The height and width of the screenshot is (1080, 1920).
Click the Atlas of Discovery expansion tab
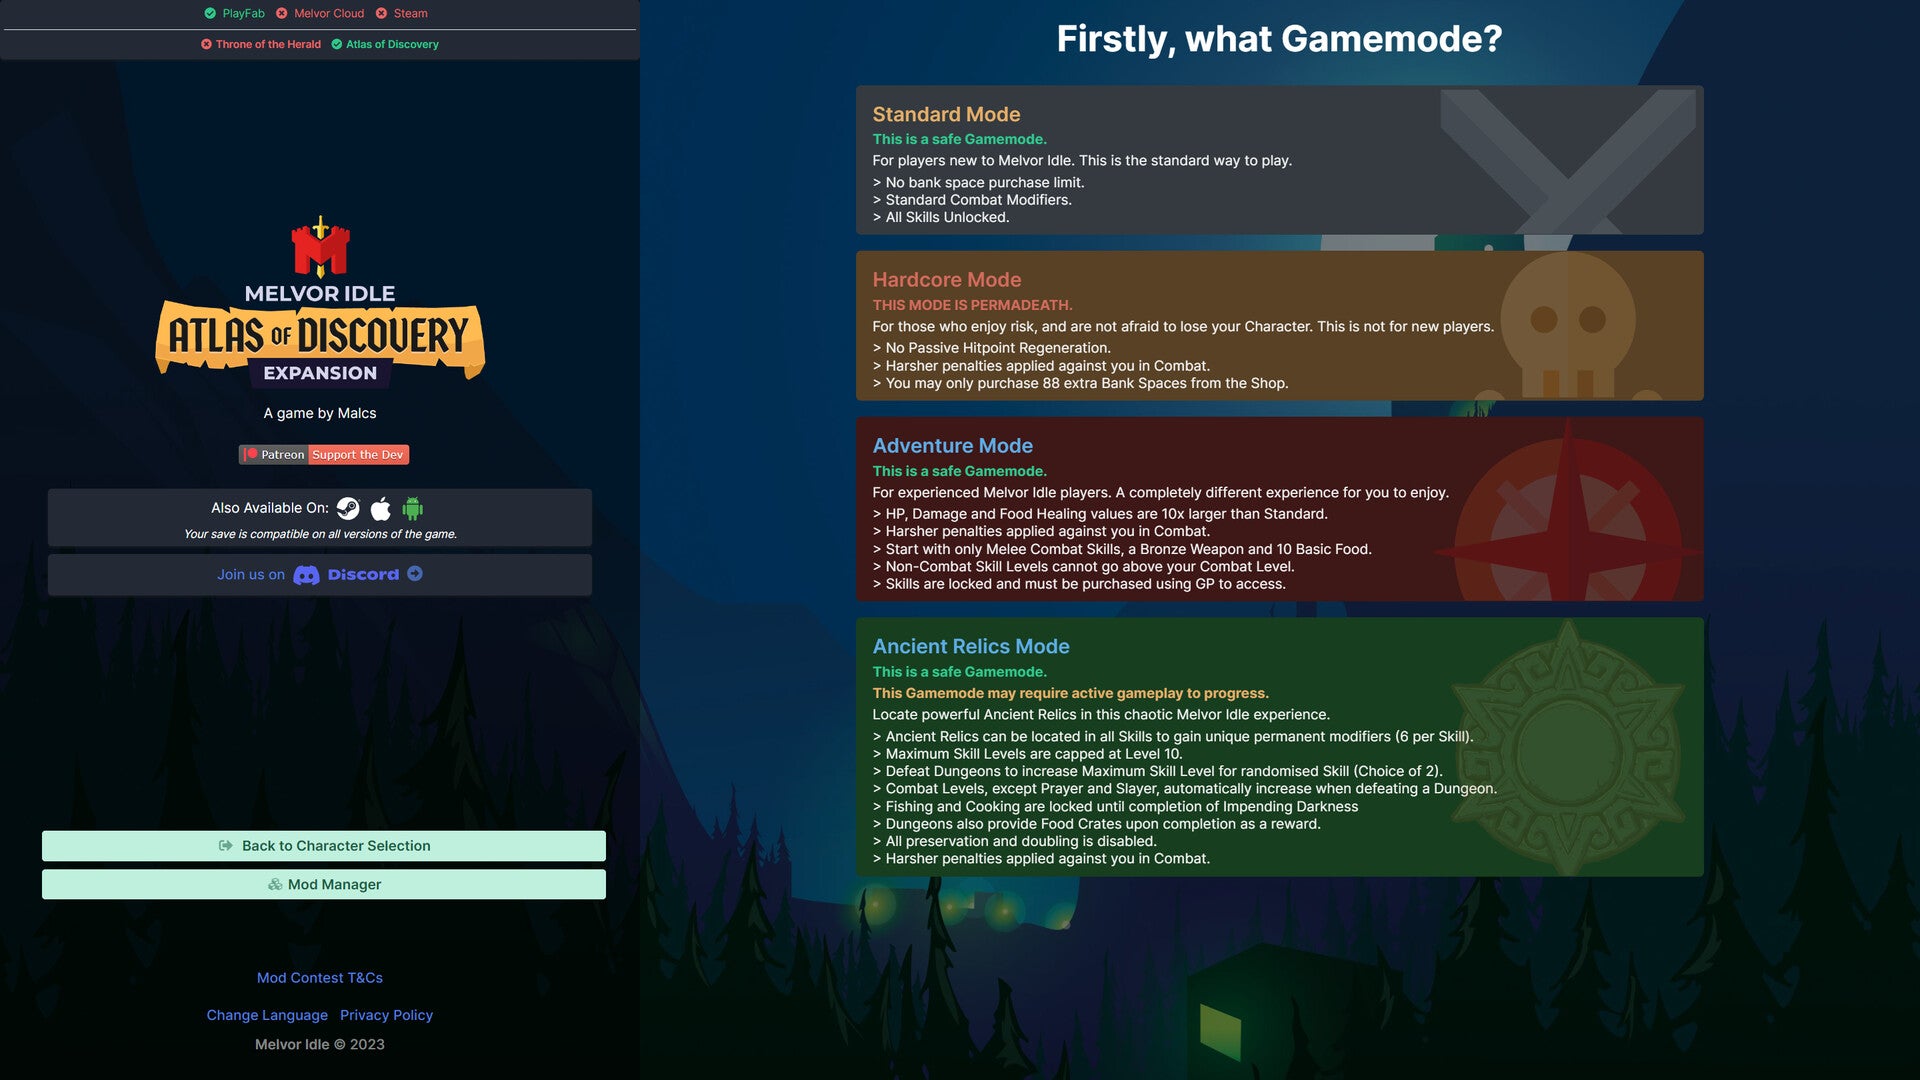click(x=392, y=44)
